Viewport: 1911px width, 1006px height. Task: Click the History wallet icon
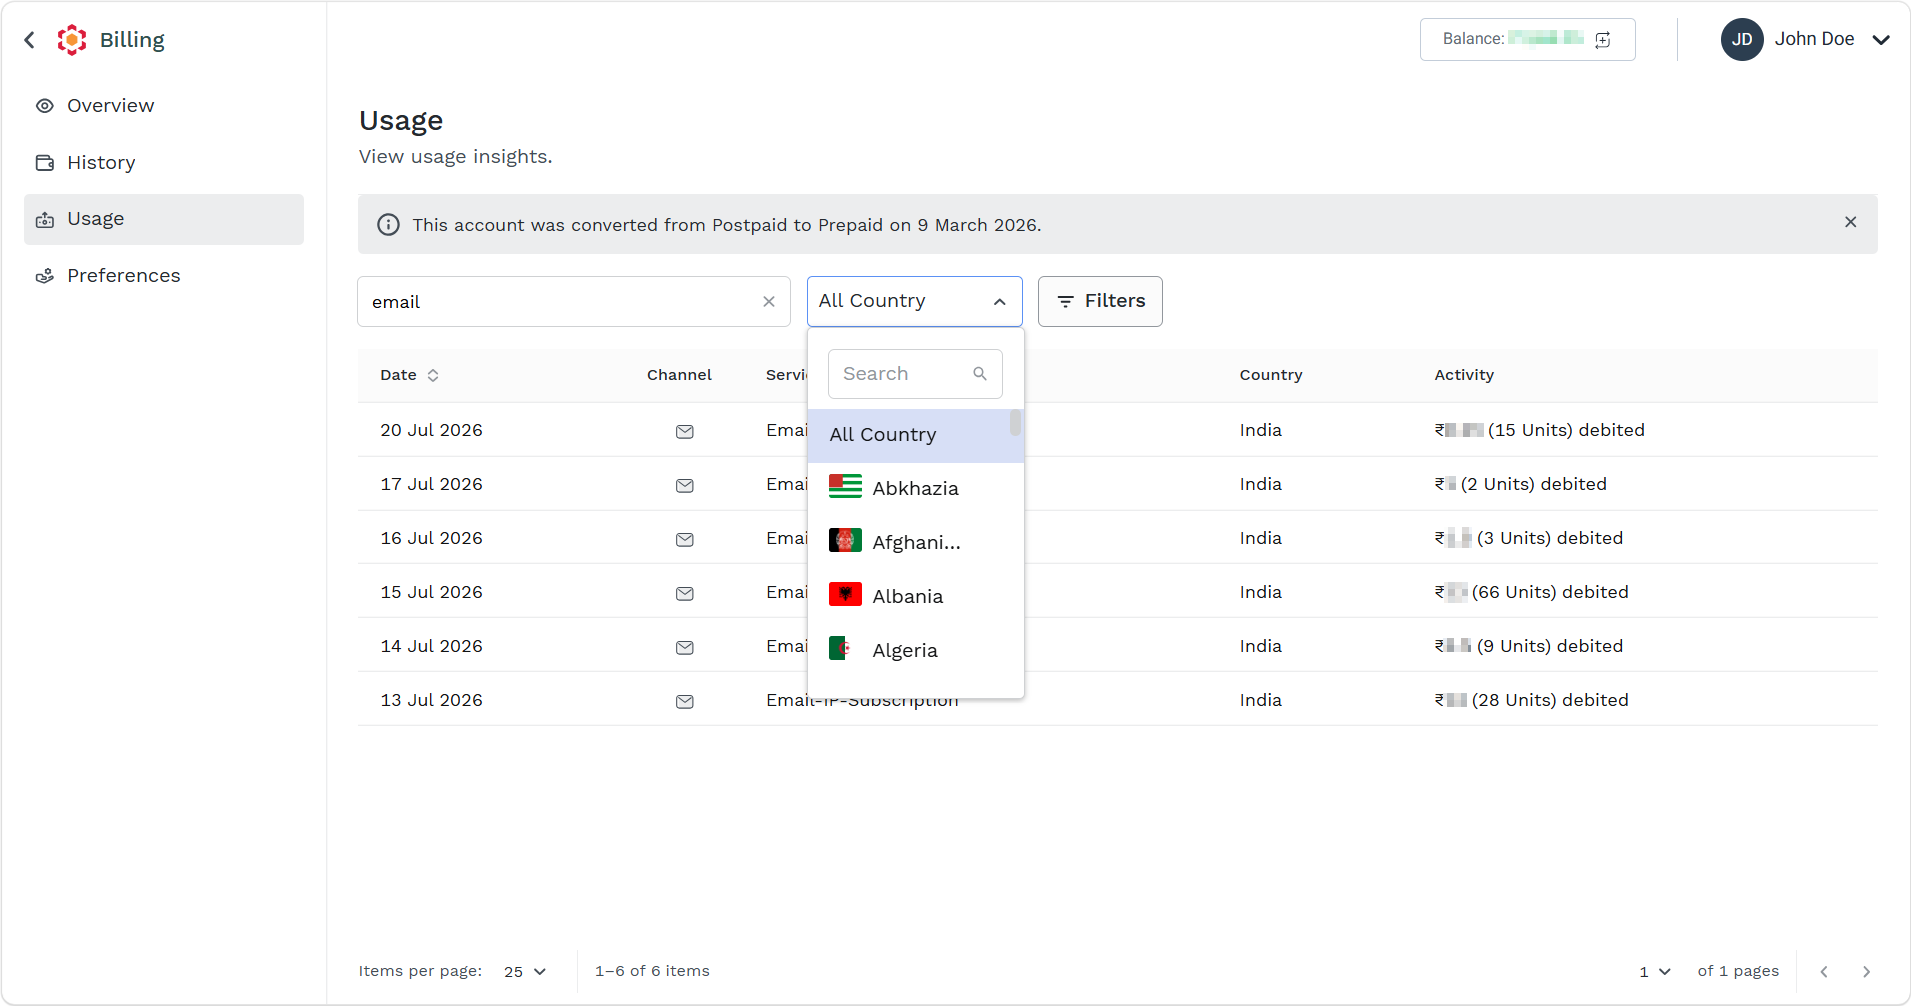click(45, 163)
